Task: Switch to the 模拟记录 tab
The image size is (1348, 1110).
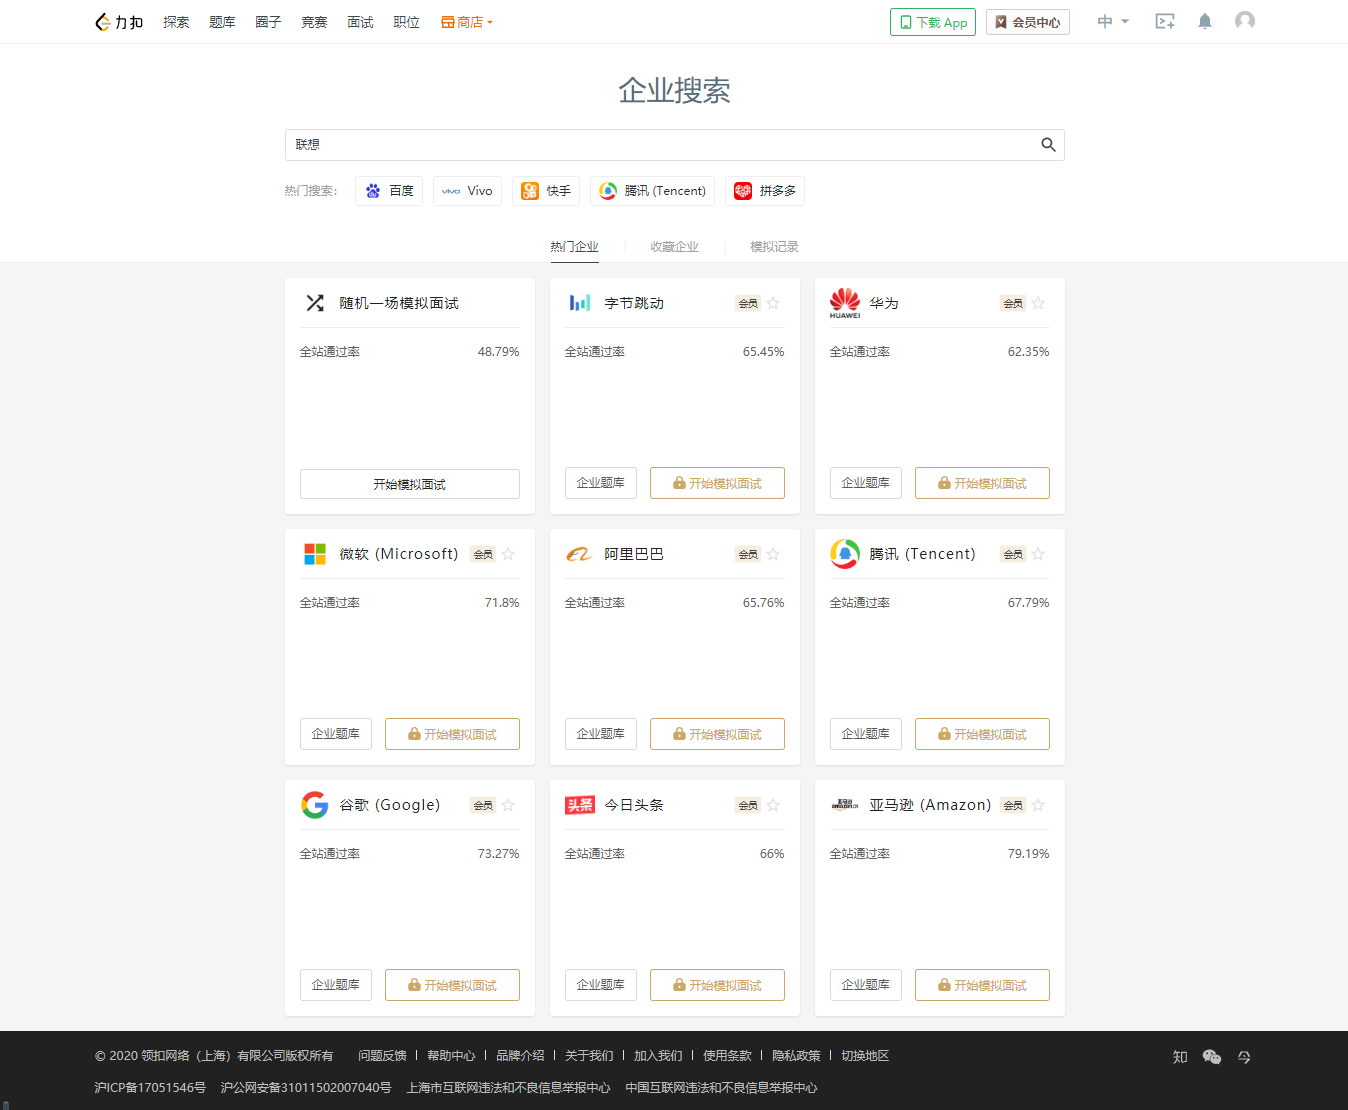Action: coord(774,247)
